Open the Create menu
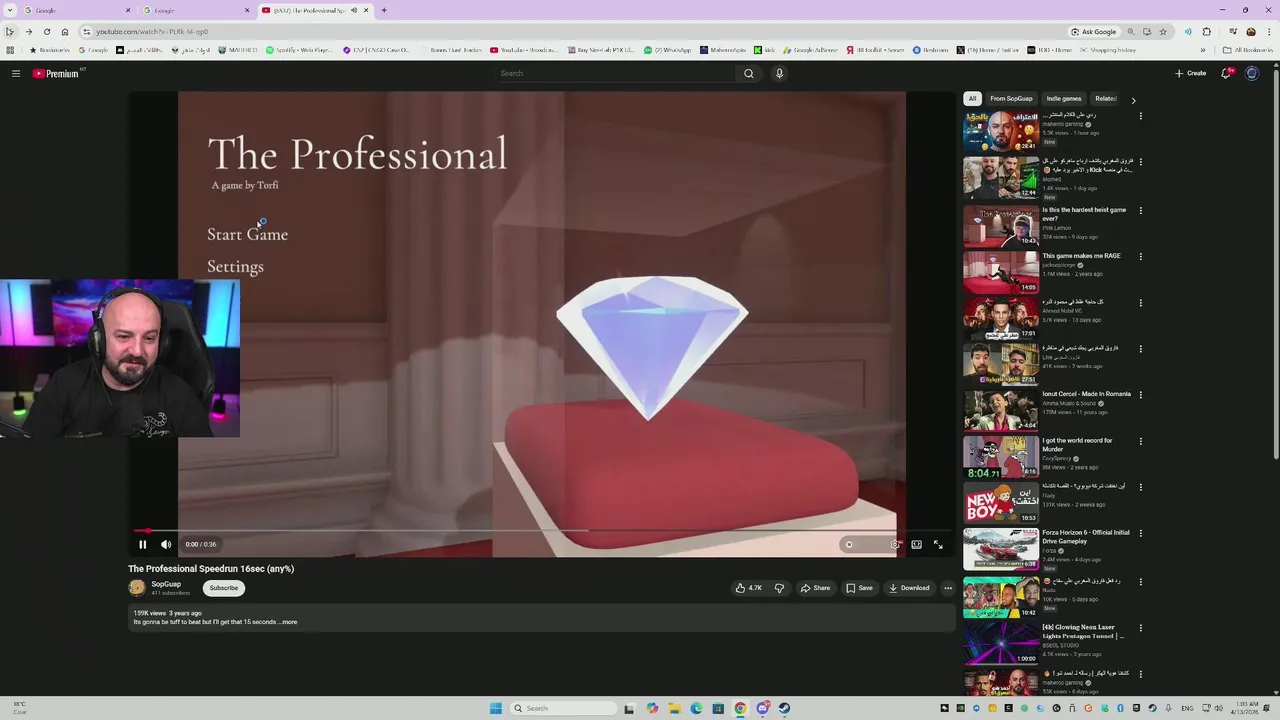 pyautogui.click(x=1190, y=73)
